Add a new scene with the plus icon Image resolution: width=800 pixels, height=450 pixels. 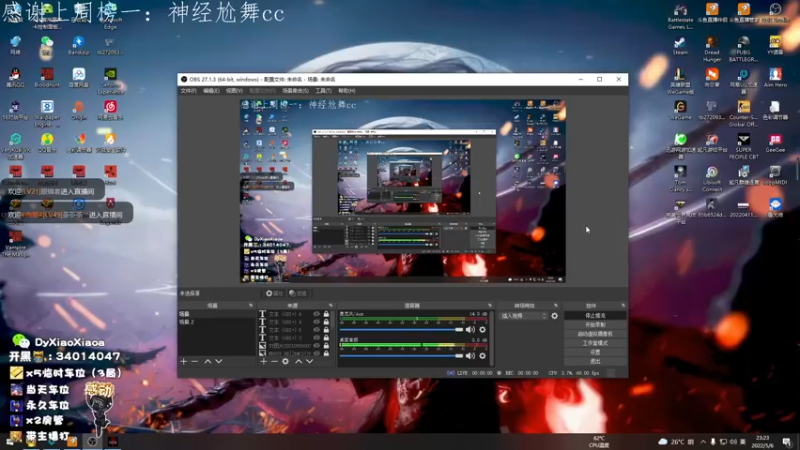point(184,361)
